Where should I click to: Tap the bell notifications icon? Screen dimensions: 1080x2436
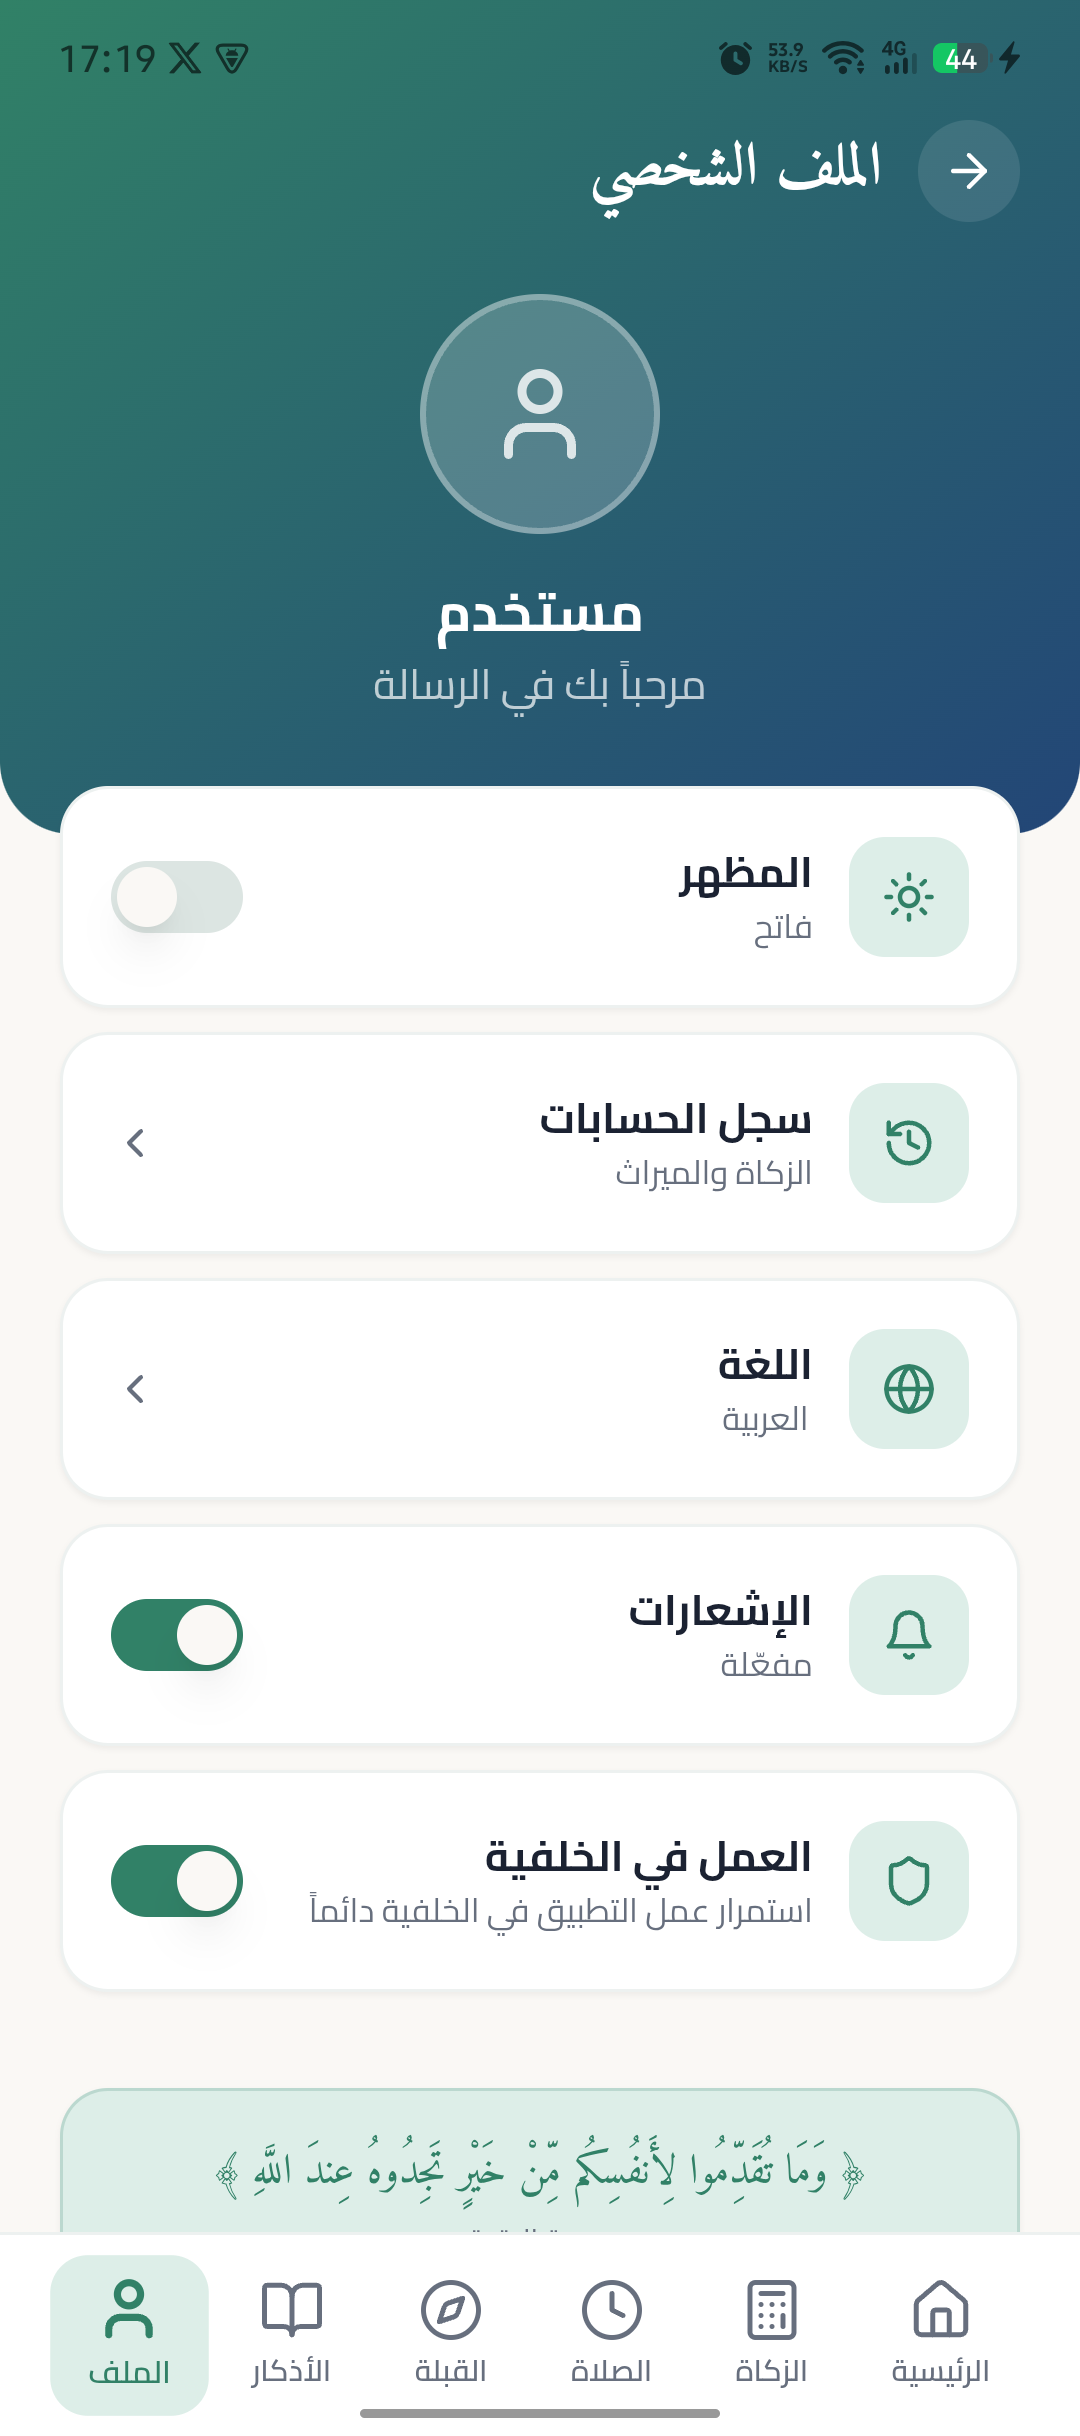coord(908,1634)
